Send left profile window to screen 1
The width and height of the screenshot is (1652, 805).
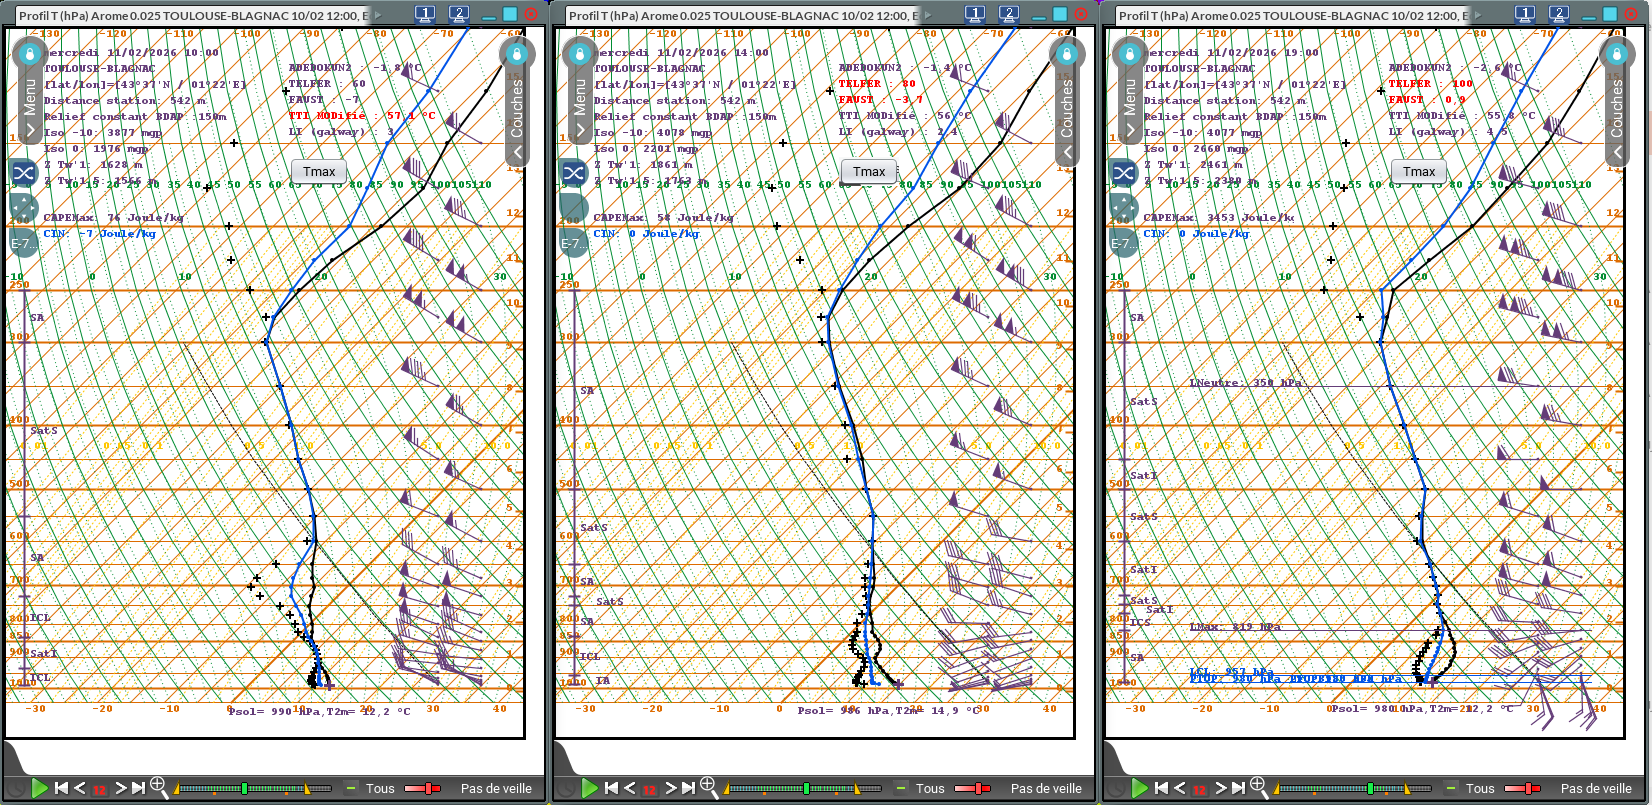(425, 14)
